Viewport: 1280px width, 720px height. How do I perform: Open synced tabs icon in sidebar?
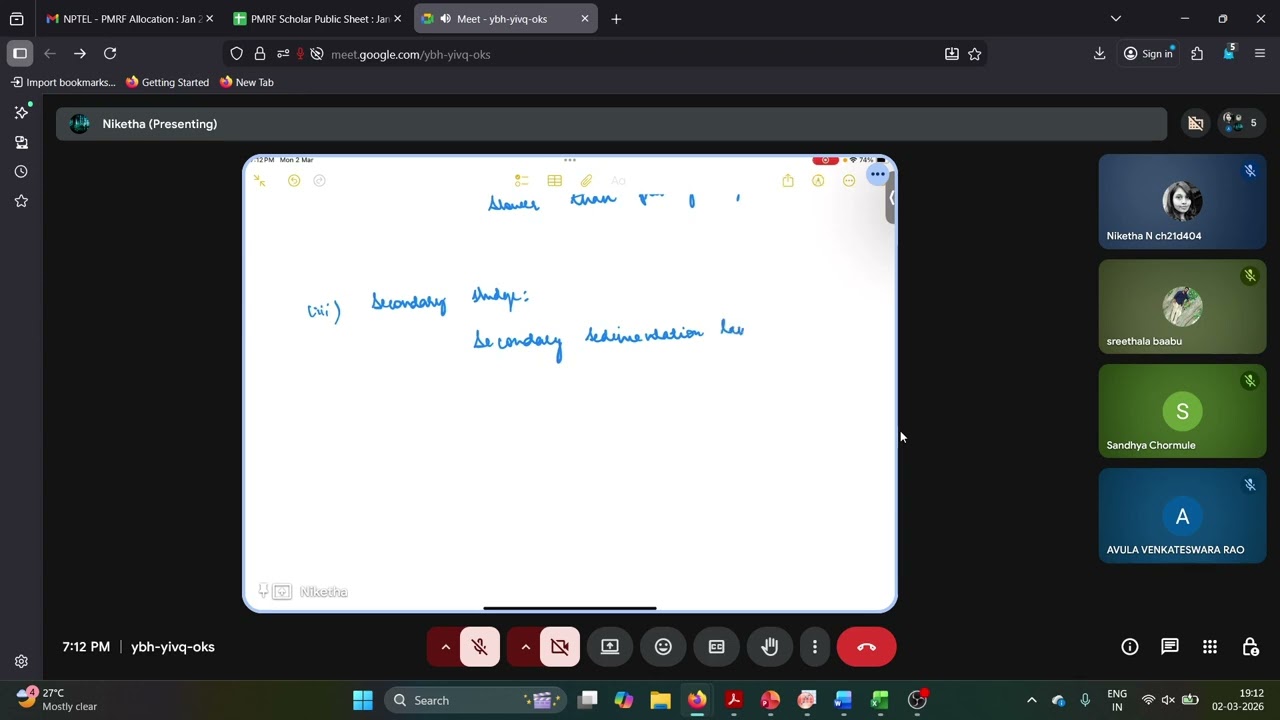click(x=21, y=142)
